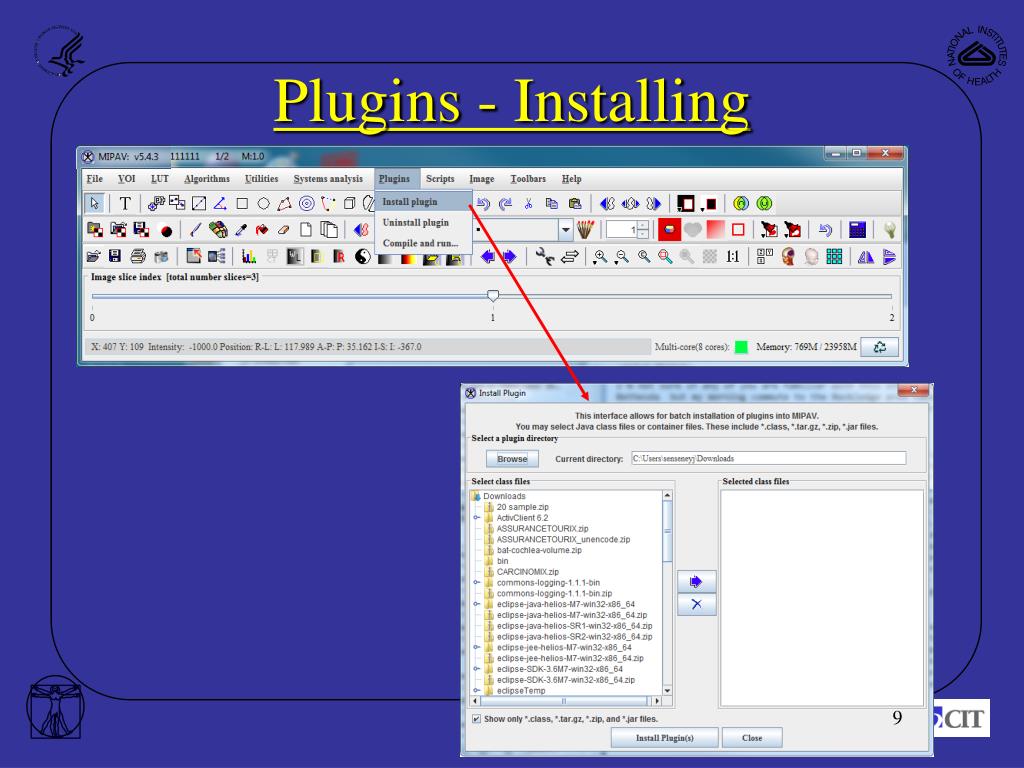This screenshot has width=1024, height=768.
Task: Open the multiple paintbrushes editor icon
Action: click(586, 230)
